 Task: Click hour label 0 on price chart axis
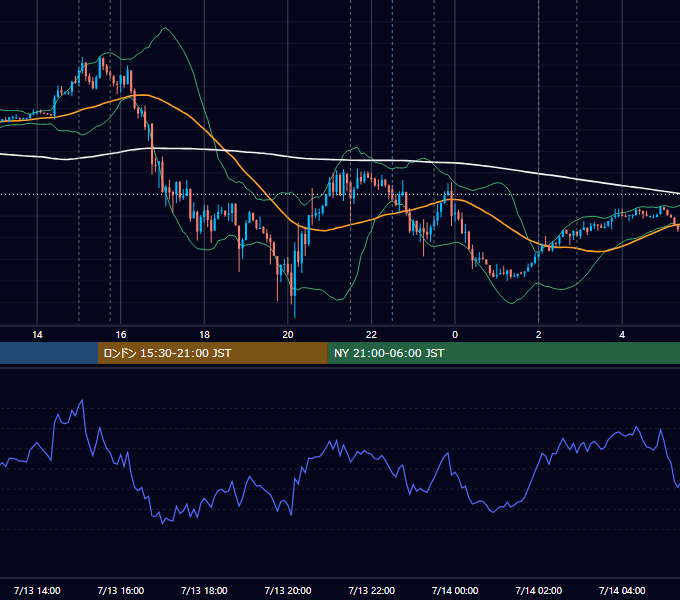455,335
